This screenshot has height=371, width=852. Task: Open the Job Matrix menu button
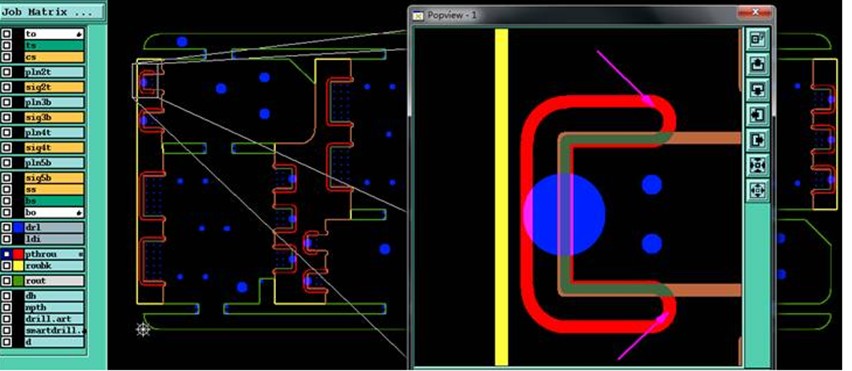click(52, 11)
